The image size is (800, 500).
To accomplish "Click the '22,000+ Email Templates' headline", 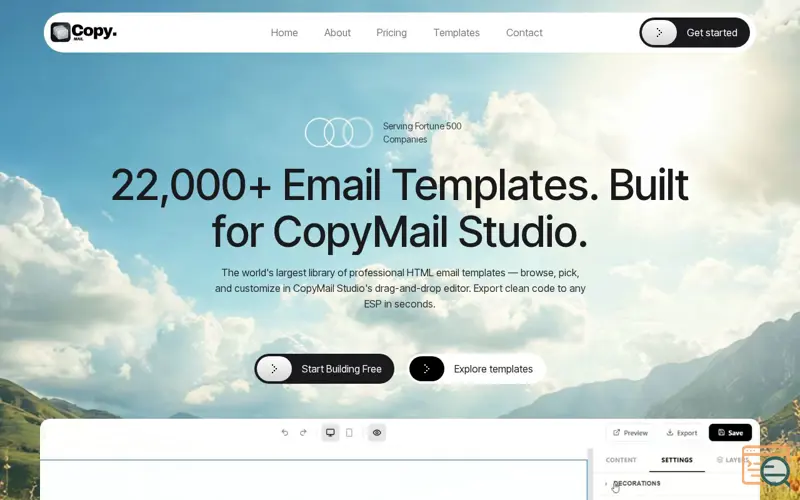I will 400,208.
